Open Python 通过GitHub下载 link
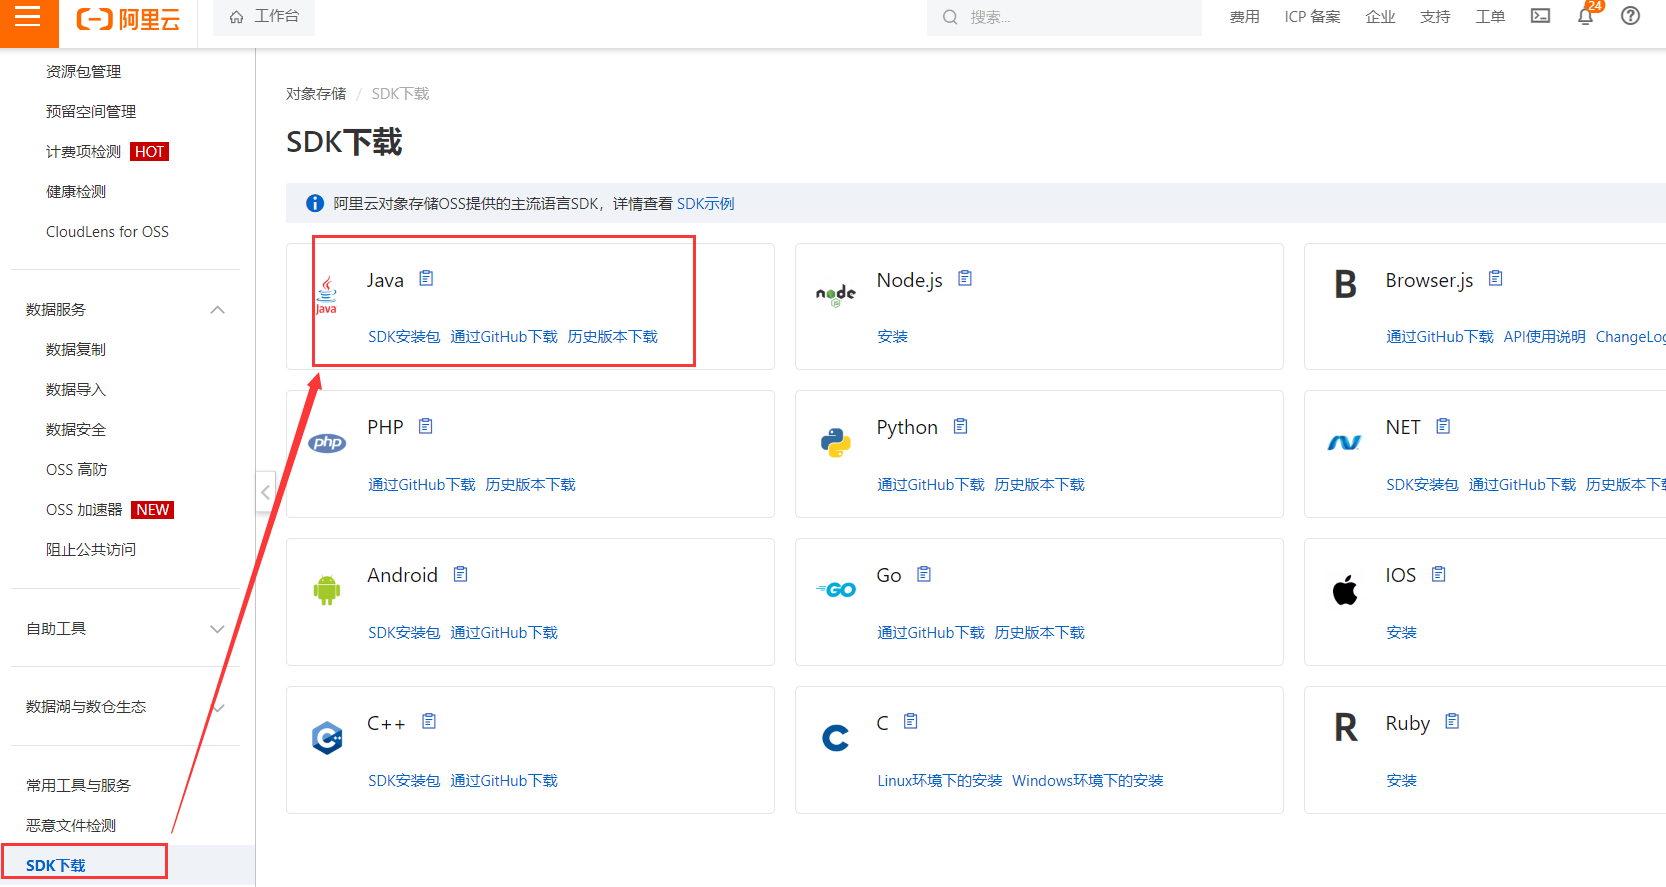The width and height of the screenshot is (1666, 887). click(931, 484)
